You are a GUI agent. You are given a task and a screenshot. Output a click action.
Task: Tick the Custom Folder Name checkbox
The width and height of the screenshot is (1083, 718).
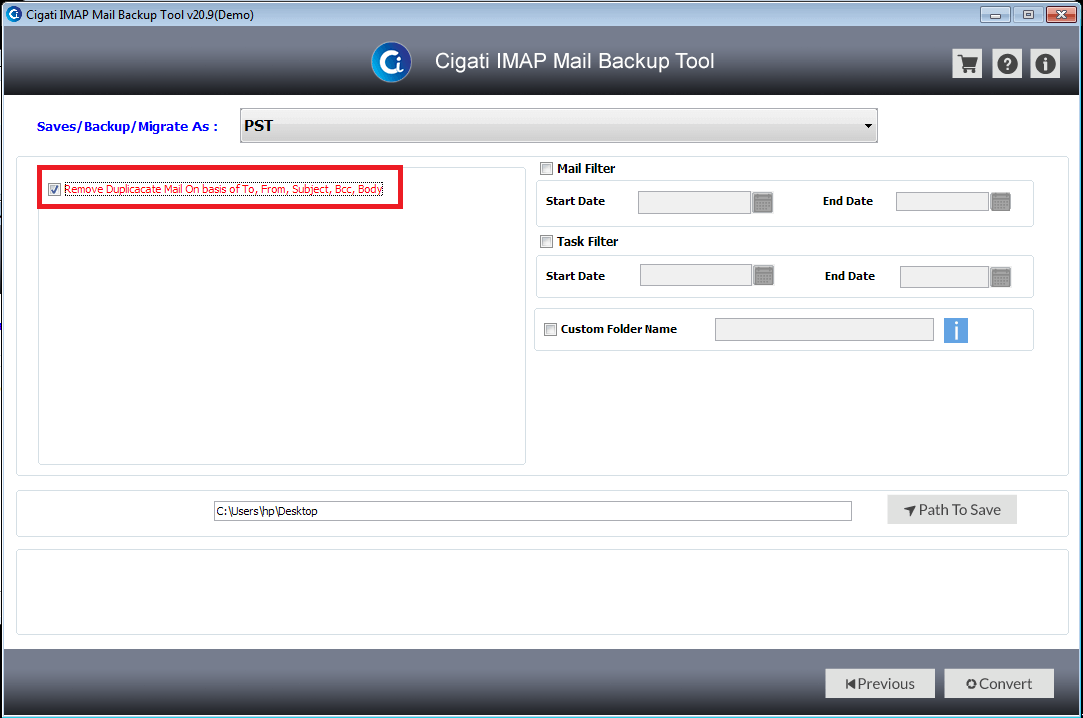click(x=550, y=329)
